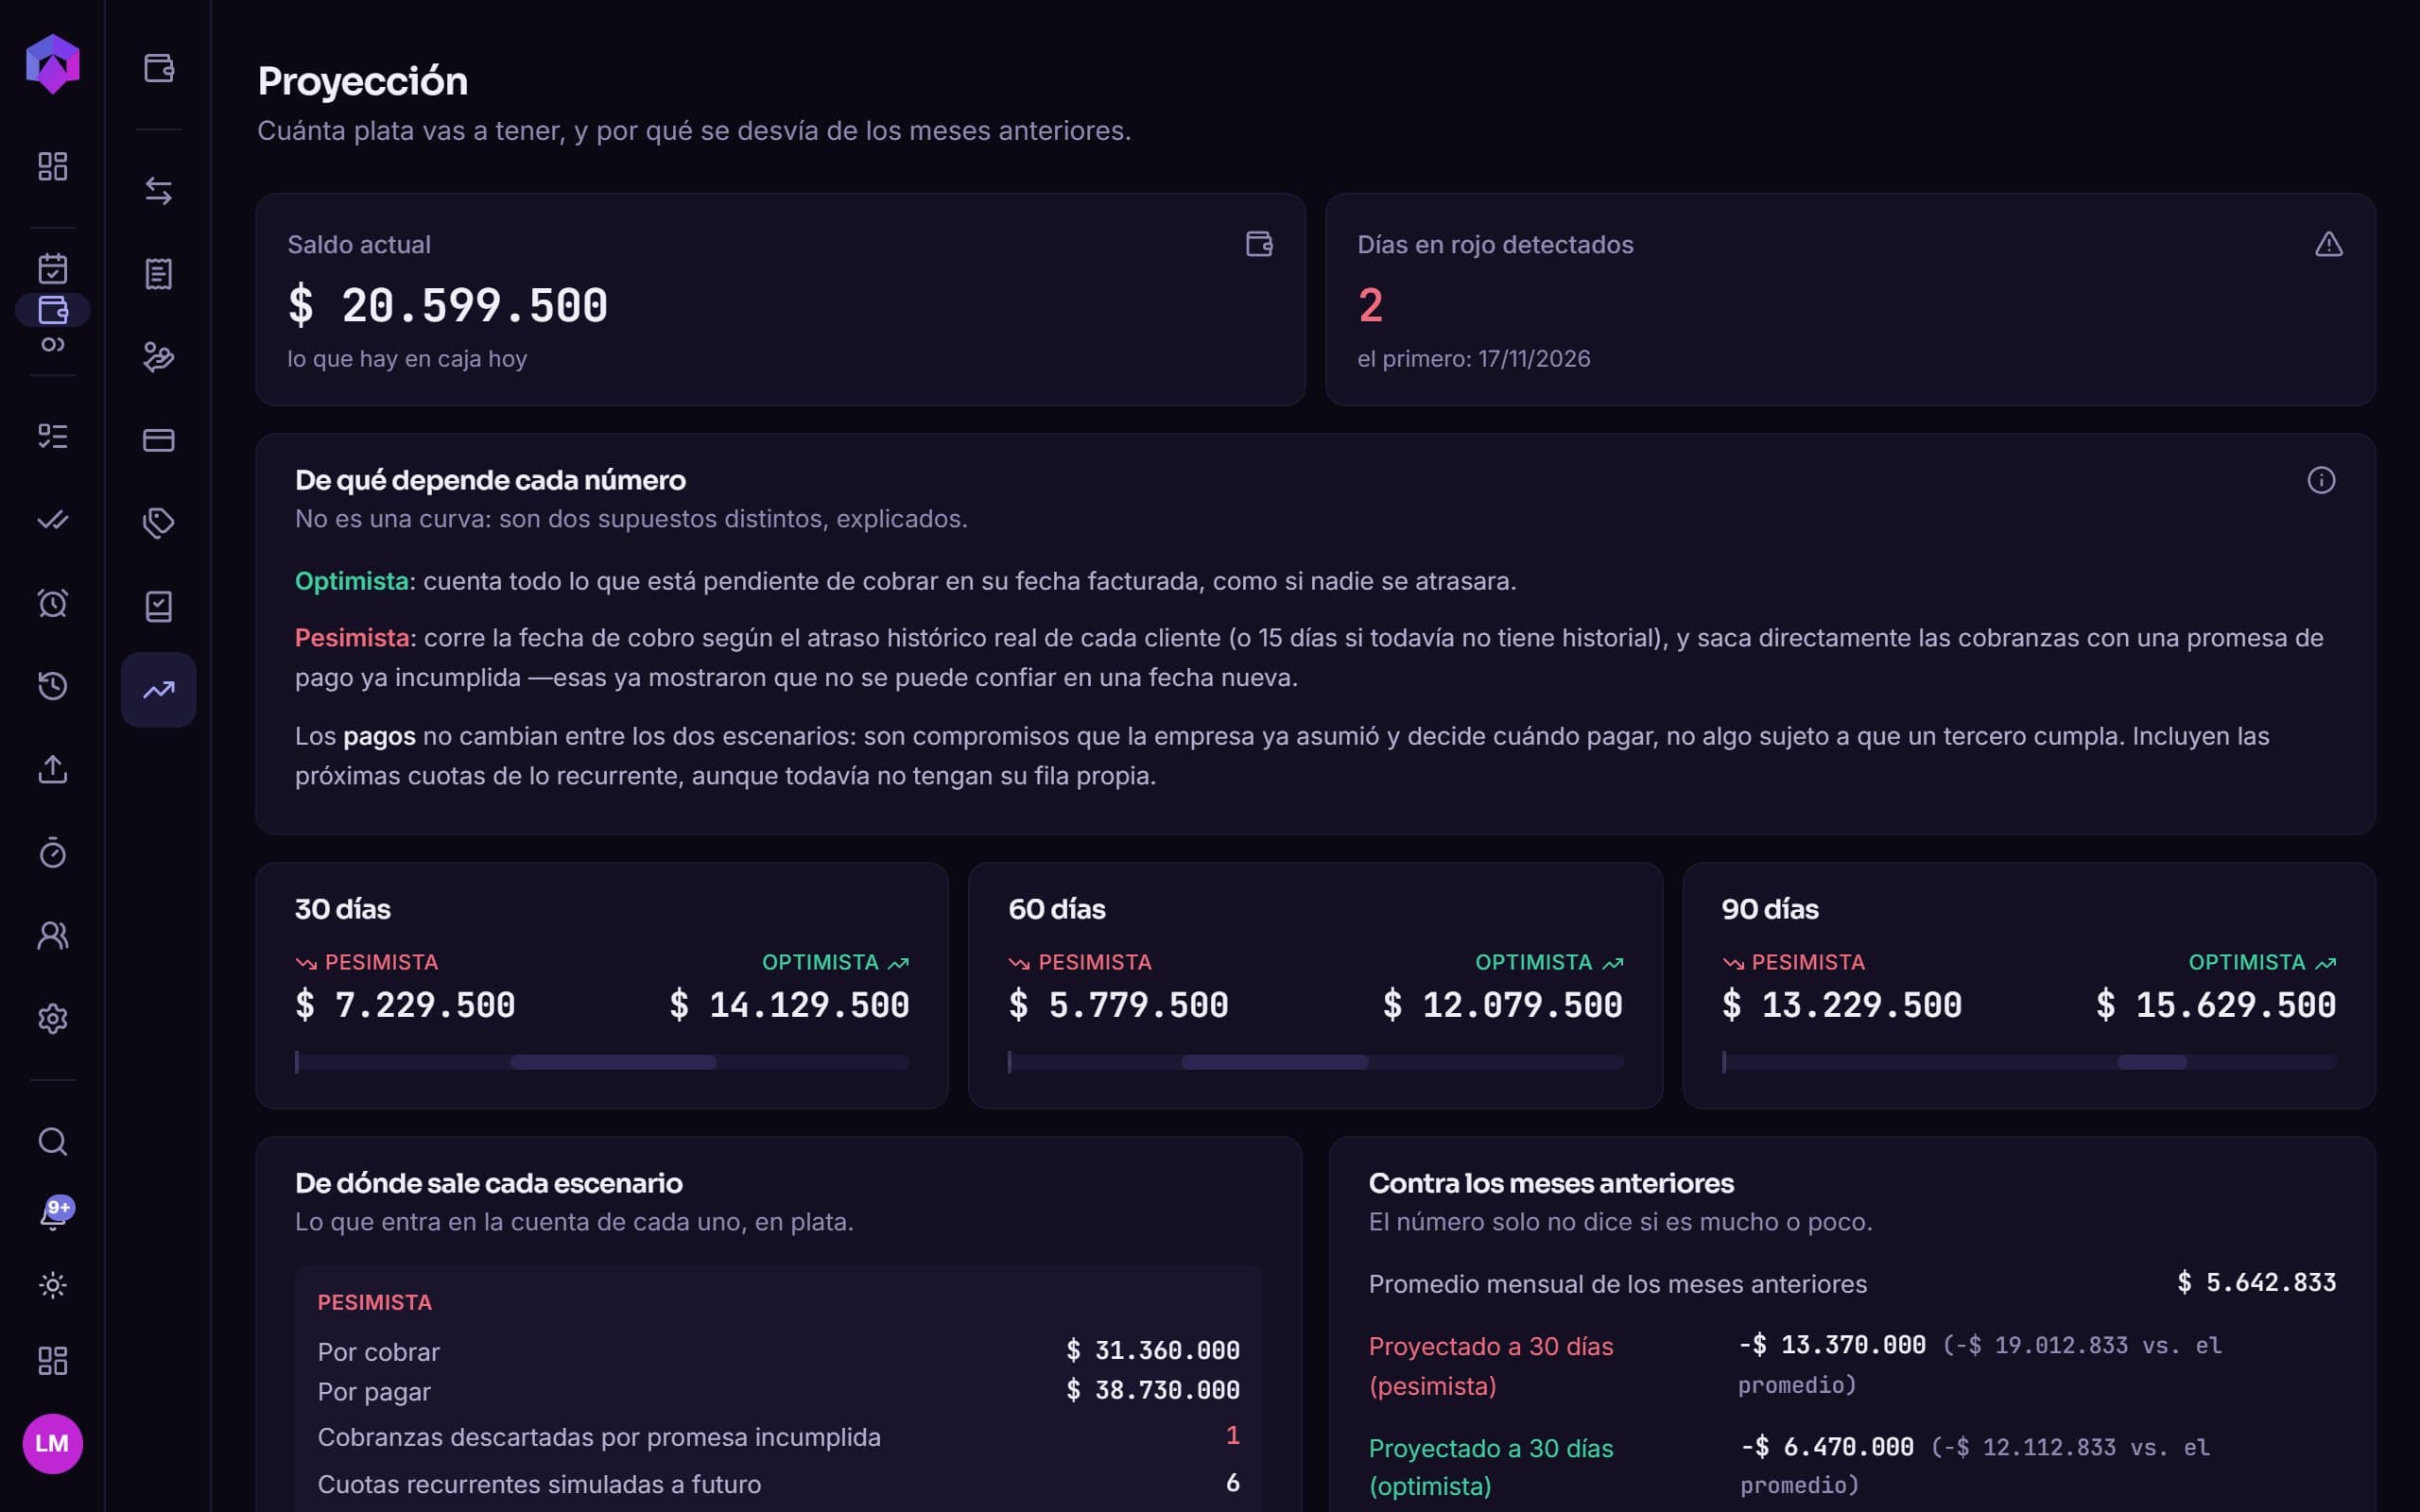Open the transfer arrows icon in second sidebar

point(158,190)
